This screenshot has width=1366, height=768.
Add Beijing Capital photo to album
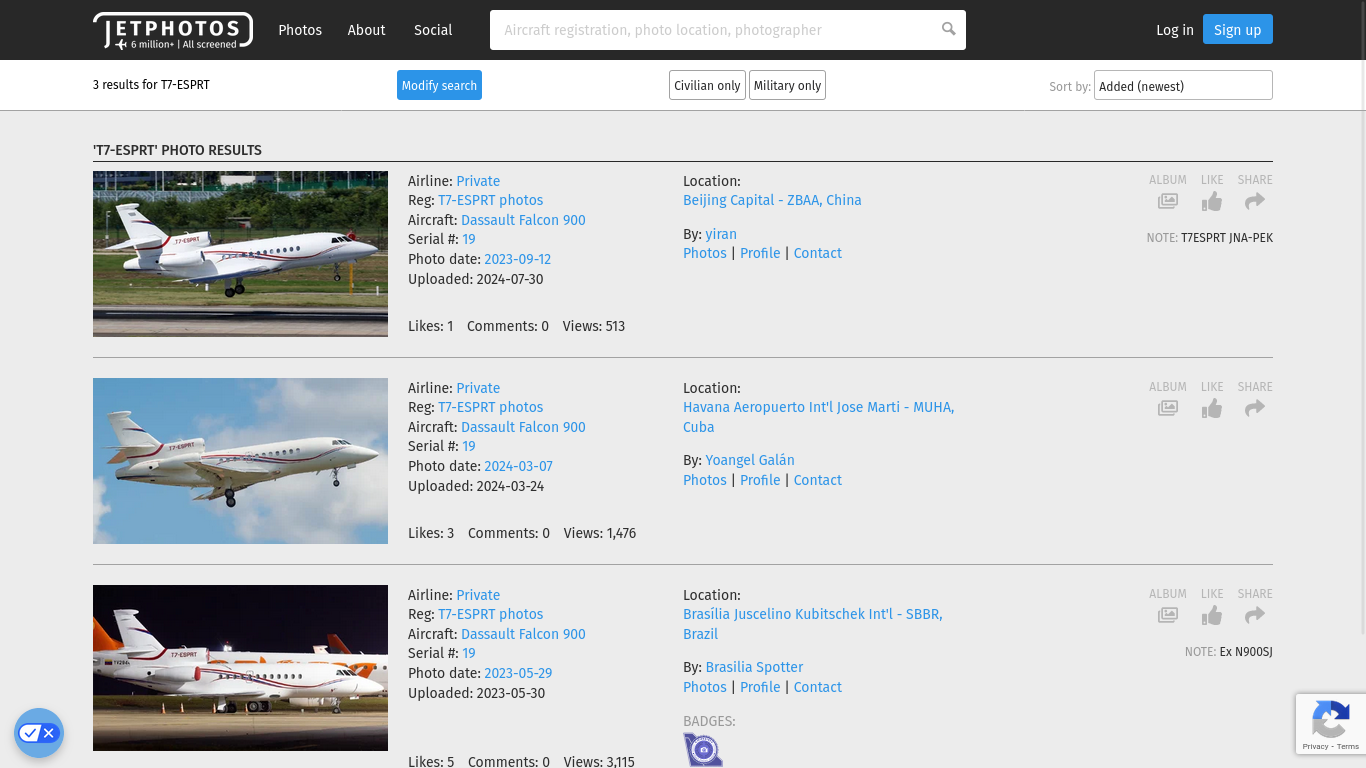tap(1168, 201)
